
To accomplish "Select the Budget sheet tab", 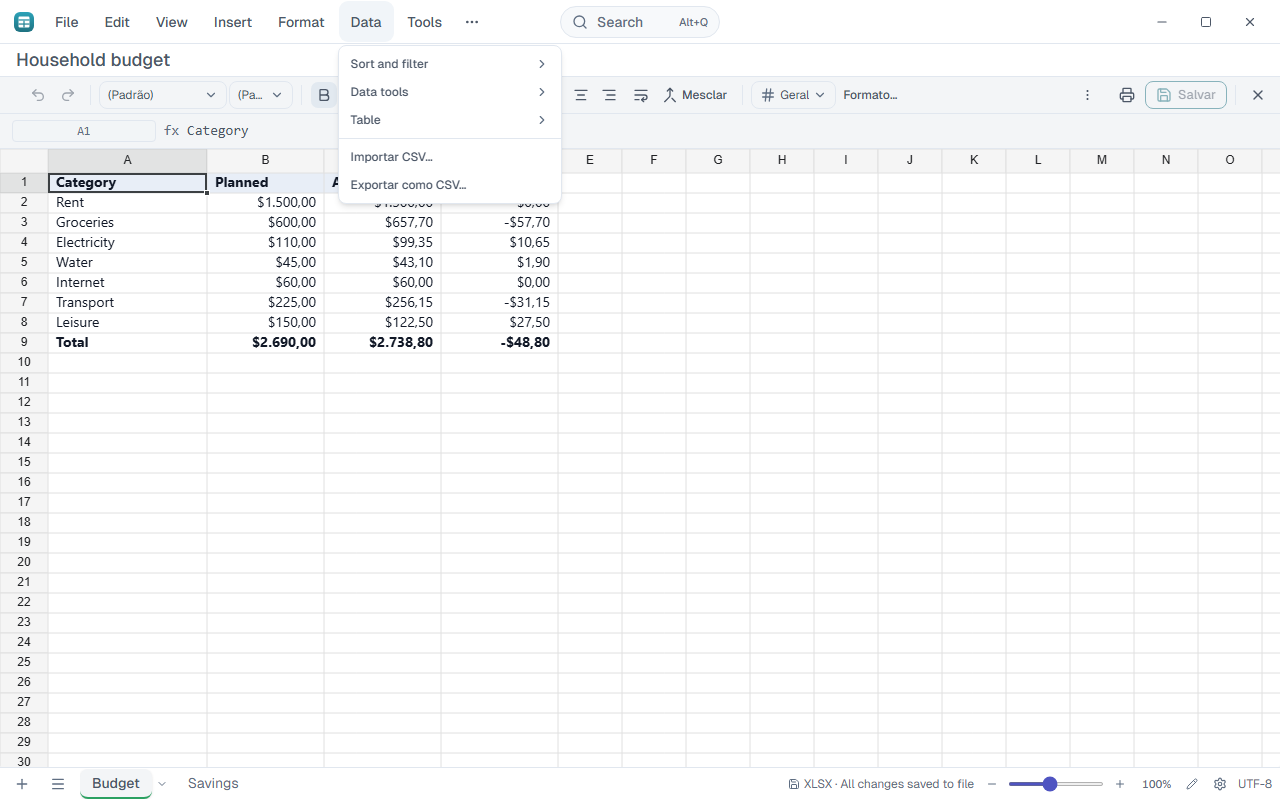I will [116, 783].
